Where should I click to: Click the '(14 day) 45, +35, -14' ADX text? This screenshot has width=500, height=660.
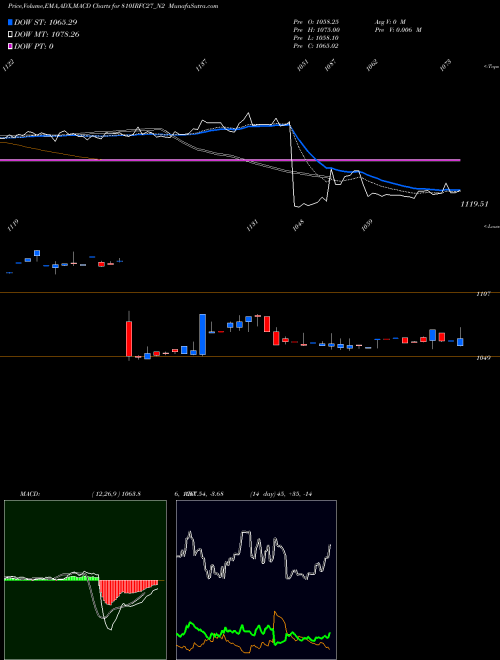pyautogui.click(x=281, y=494)
